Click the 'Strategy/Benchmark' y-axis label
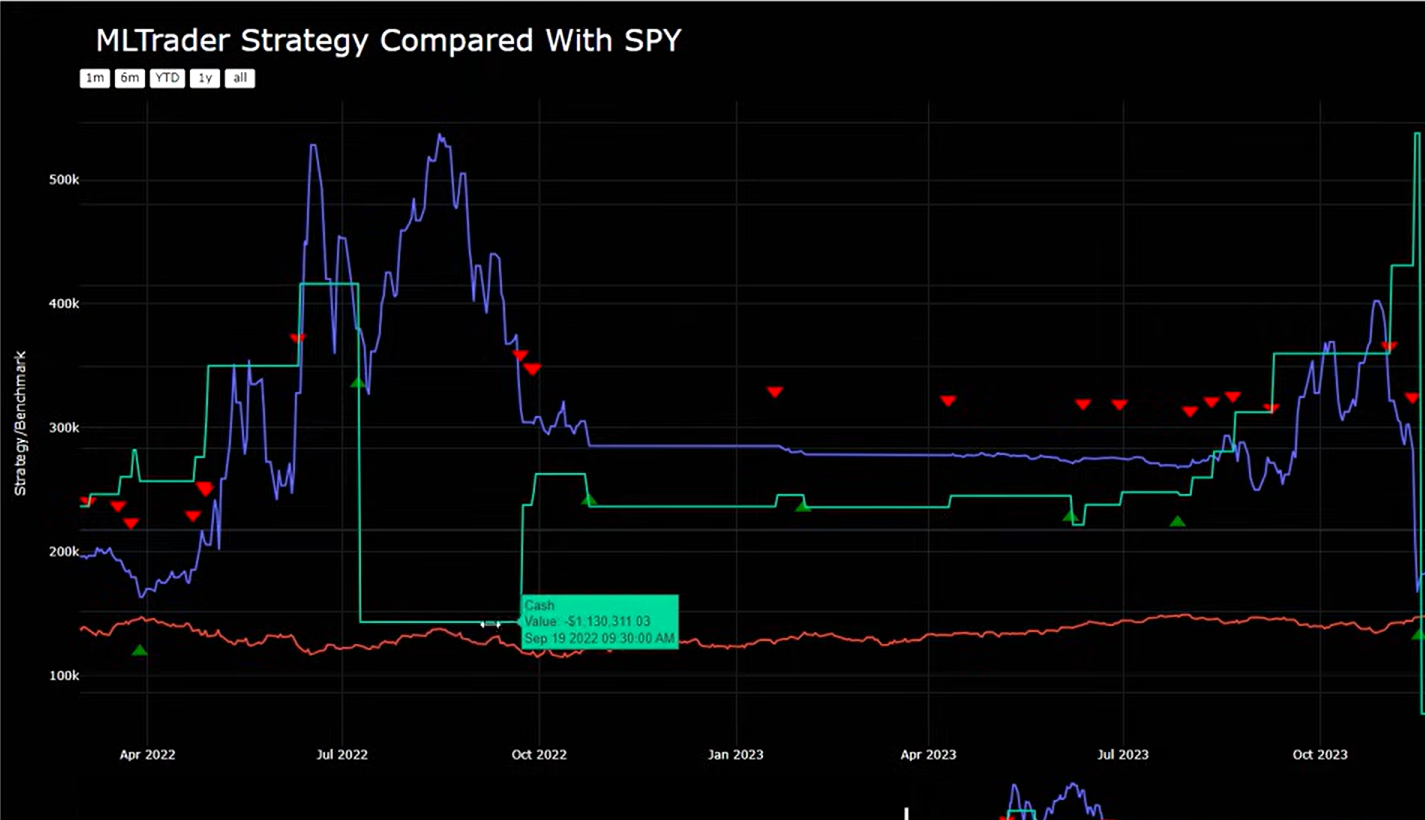 pos(19,423)
